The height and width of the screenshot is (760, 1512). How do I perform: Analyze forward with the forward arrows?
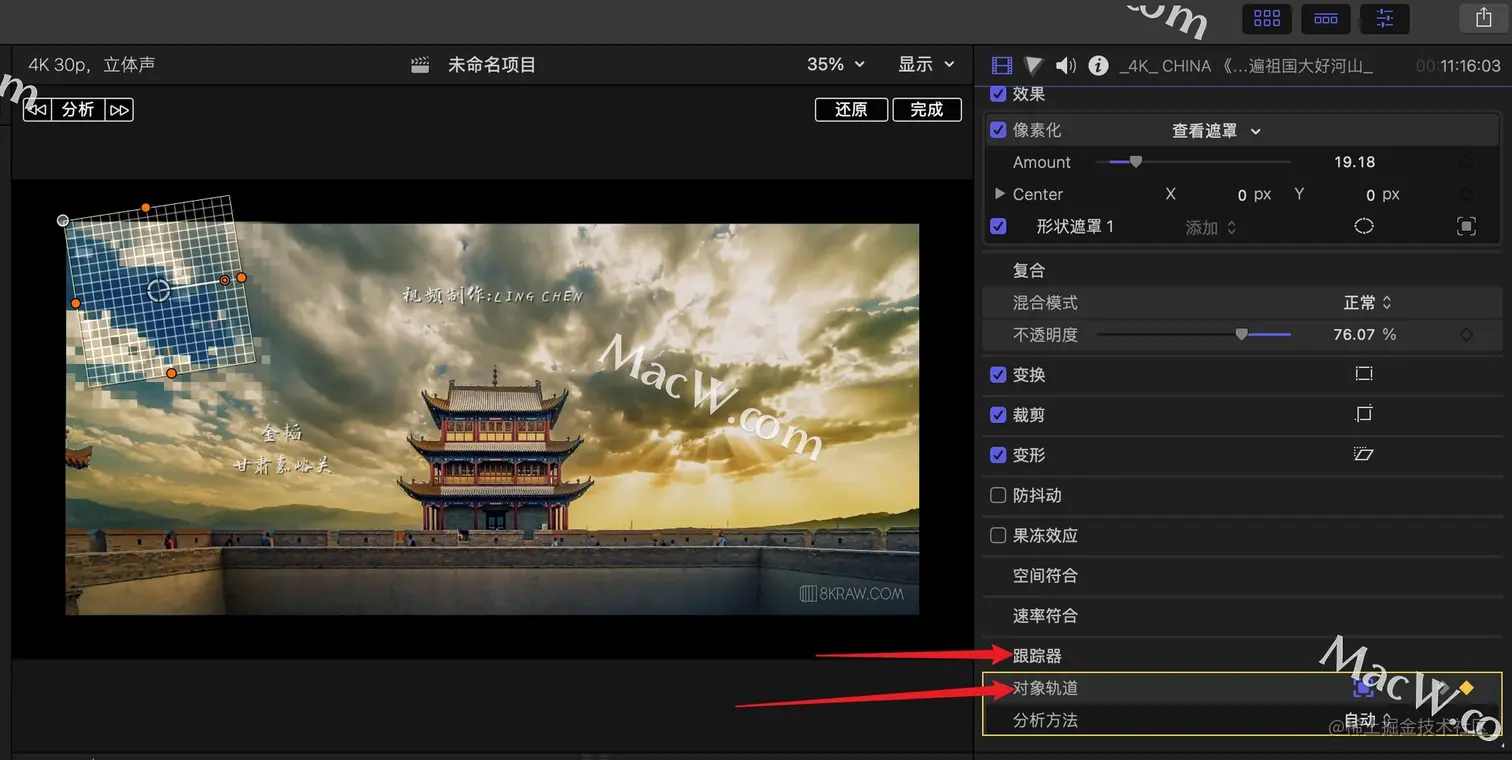119,110
